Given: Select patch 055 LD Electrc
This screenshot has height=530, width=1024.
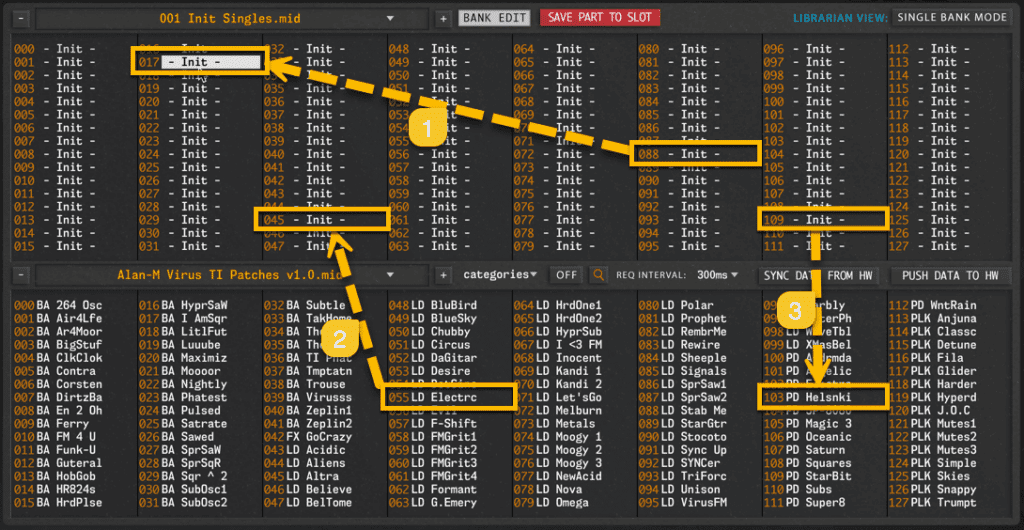Looking at the screenshot, I should (x=433, y=398).
